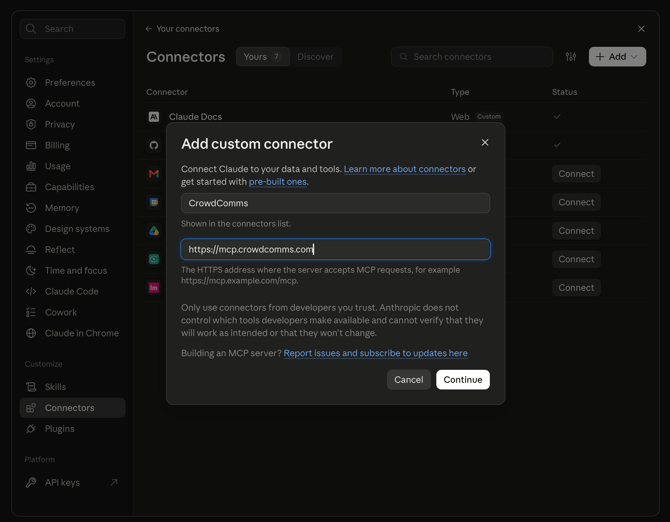
Task: Open the pre-built ones link
Action: [x=278, y=182]
